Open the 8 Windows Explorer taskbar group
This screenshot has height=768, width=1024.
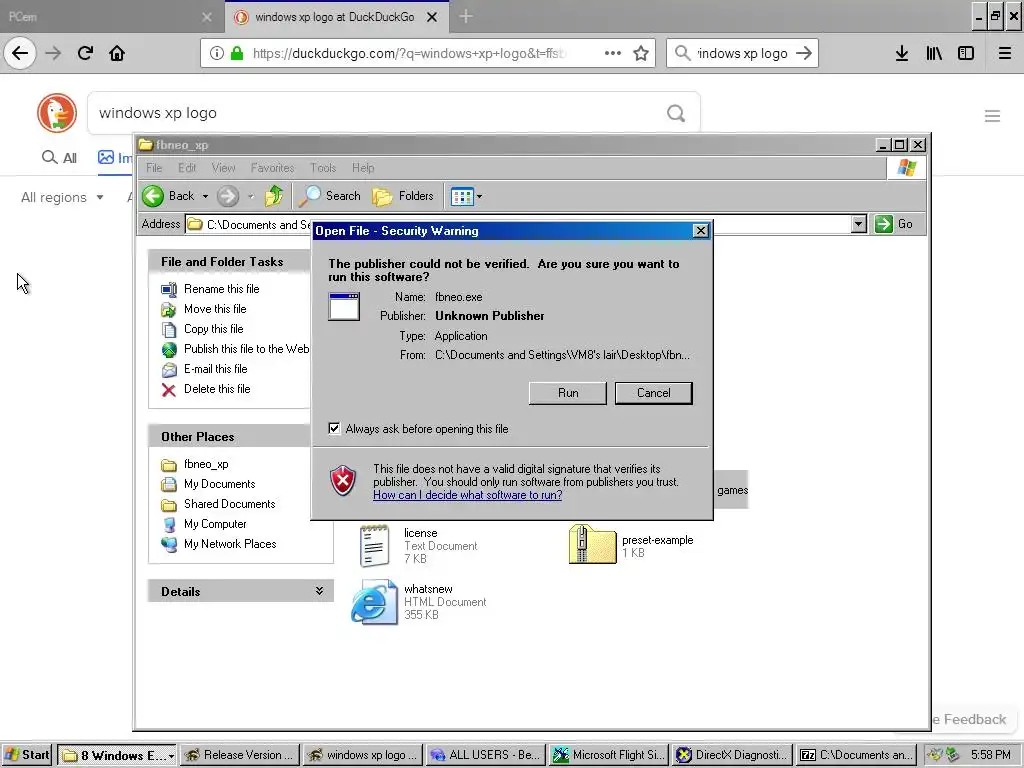[117, 756]
